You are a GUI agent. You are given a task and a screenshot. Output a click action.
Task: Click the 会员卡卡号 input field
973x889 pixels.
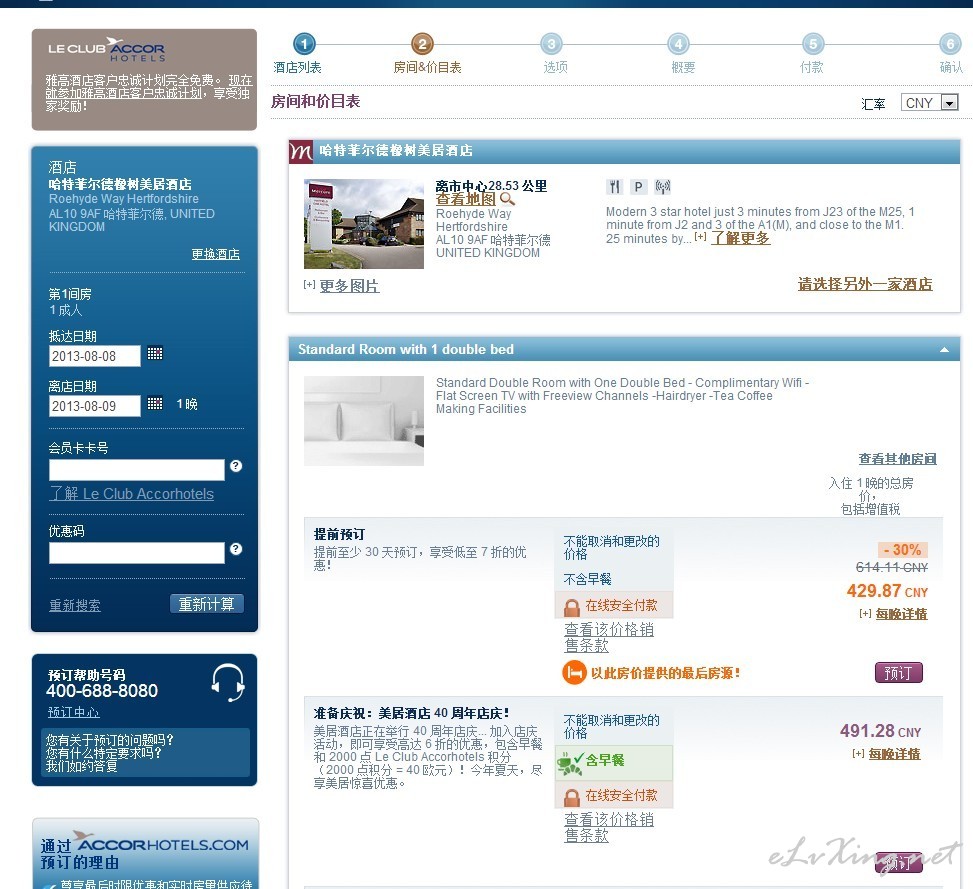point(137,470)
